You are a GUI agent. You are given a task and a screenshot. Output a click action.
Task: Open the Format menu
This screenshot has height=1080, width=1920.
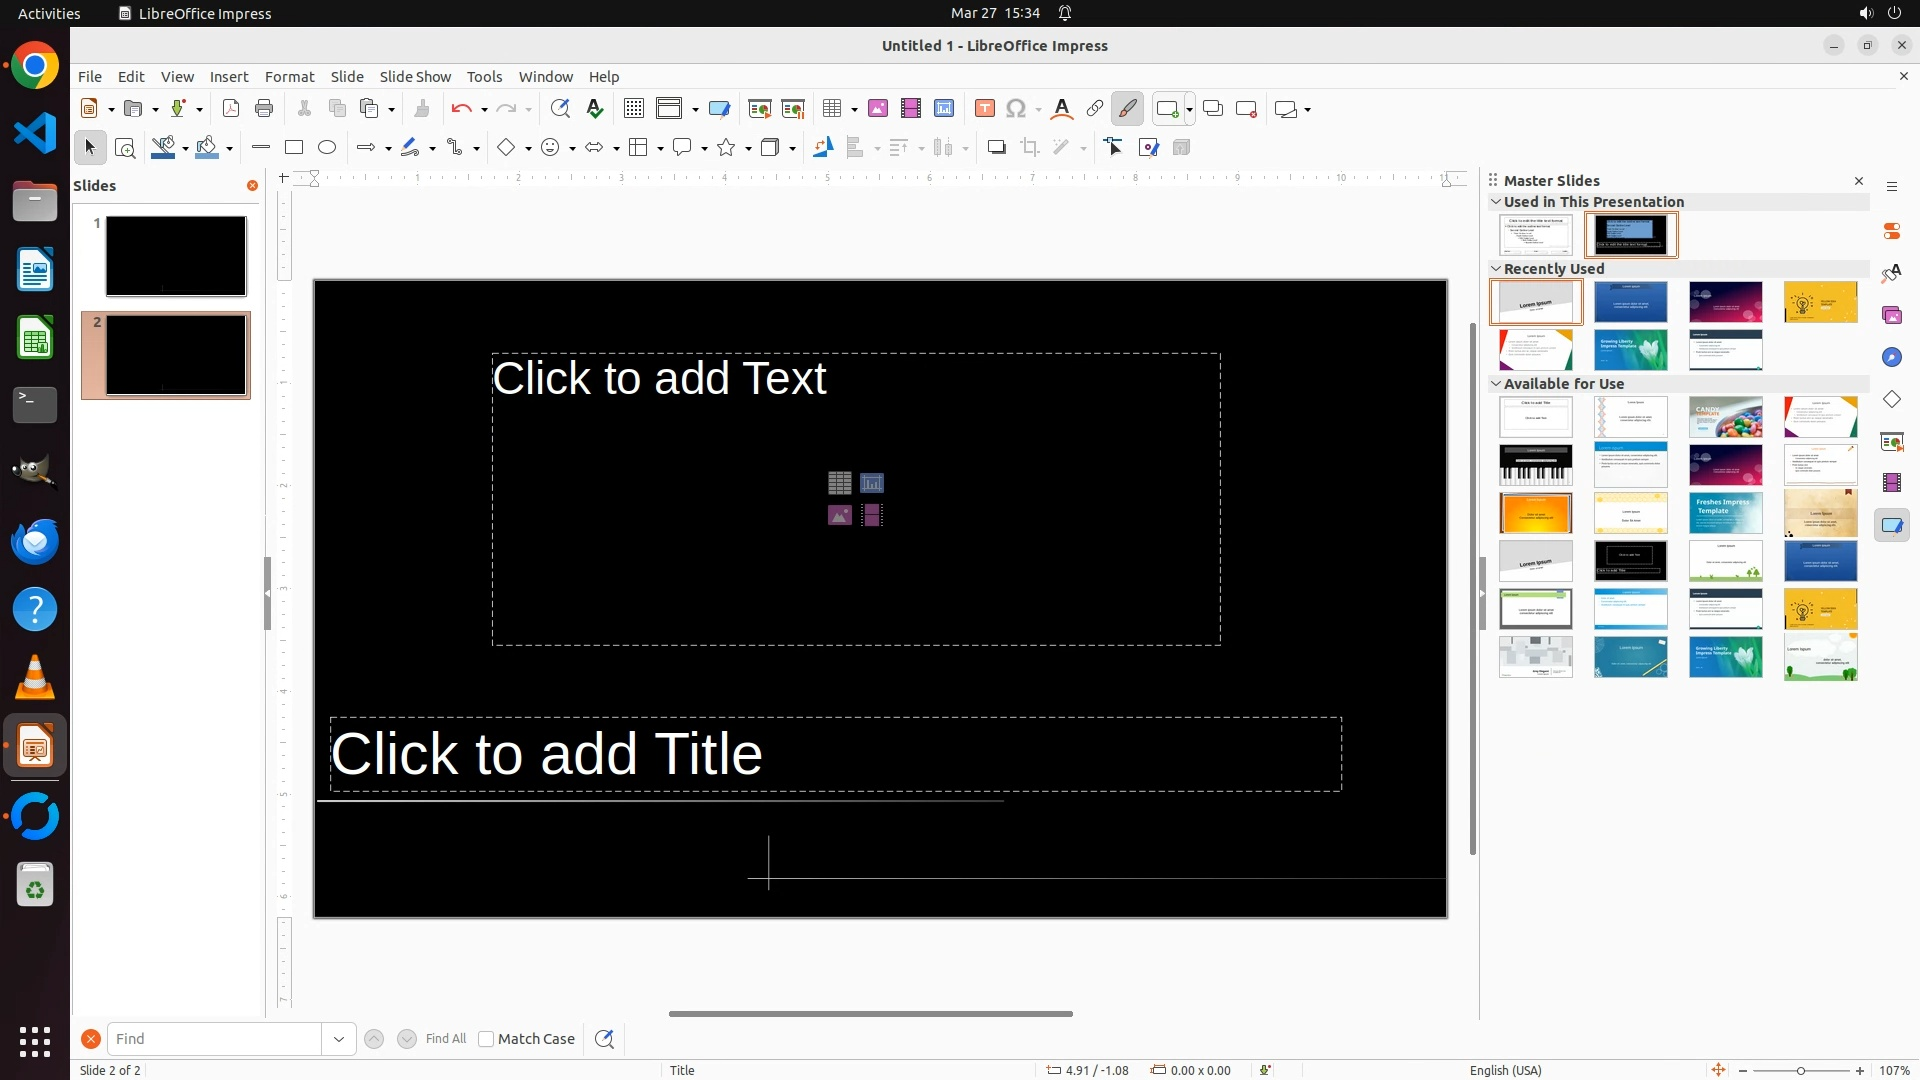[289, 77]
